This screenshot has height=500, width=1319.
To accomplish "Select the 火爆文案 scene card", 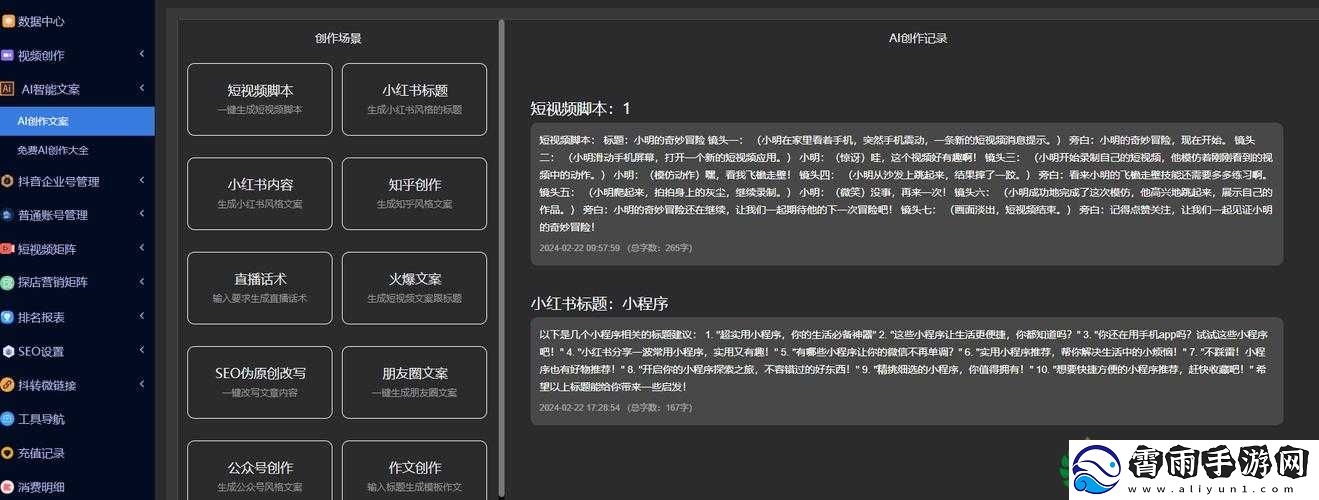I will [x=414, y=288].
